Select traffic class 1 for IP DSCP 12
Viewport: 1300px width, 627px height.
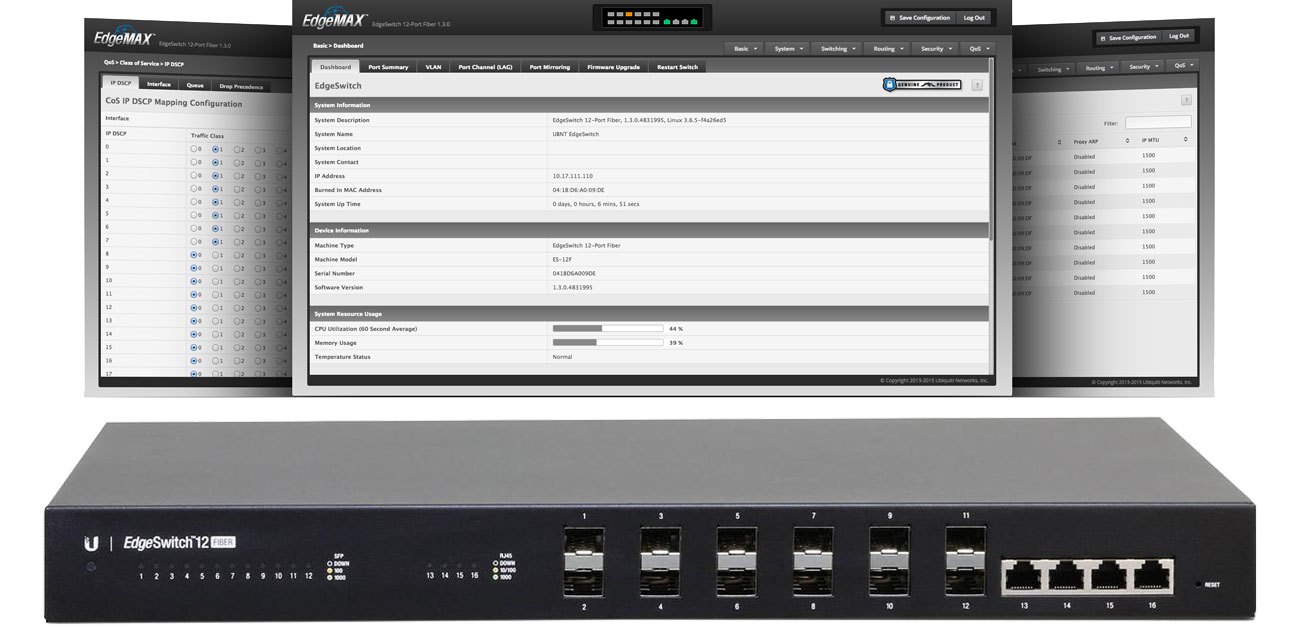[x=215, y=308]
